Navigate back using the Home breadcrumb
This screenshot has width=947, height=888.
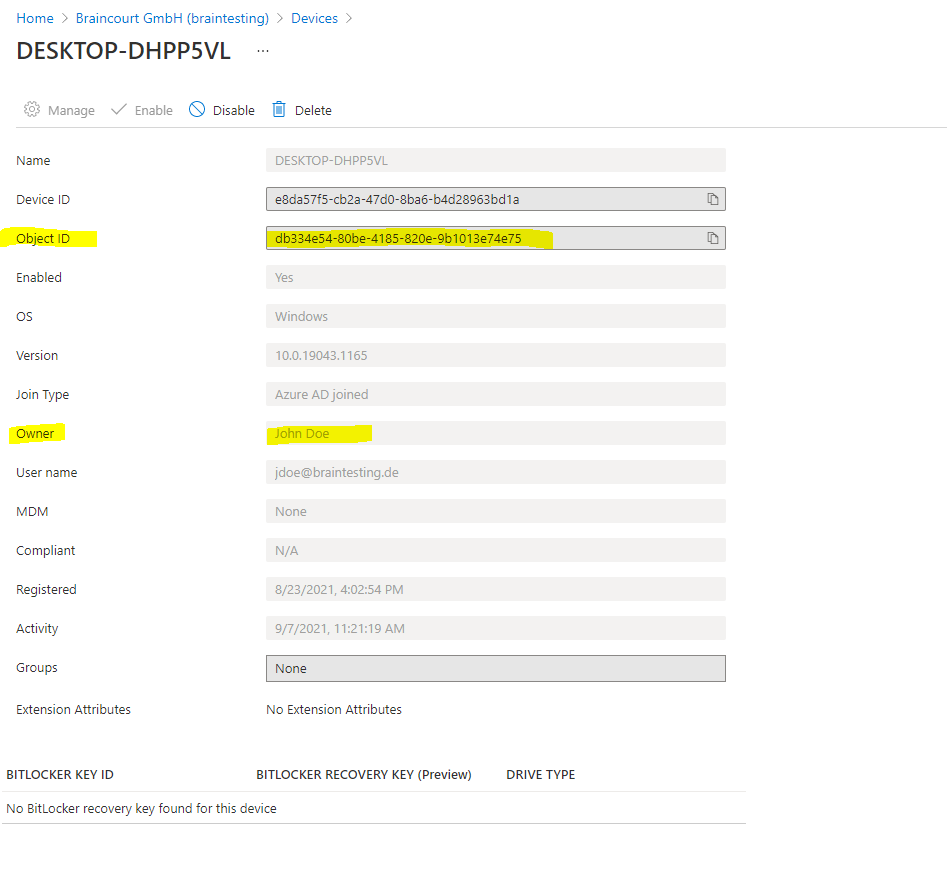coord(34,18)
